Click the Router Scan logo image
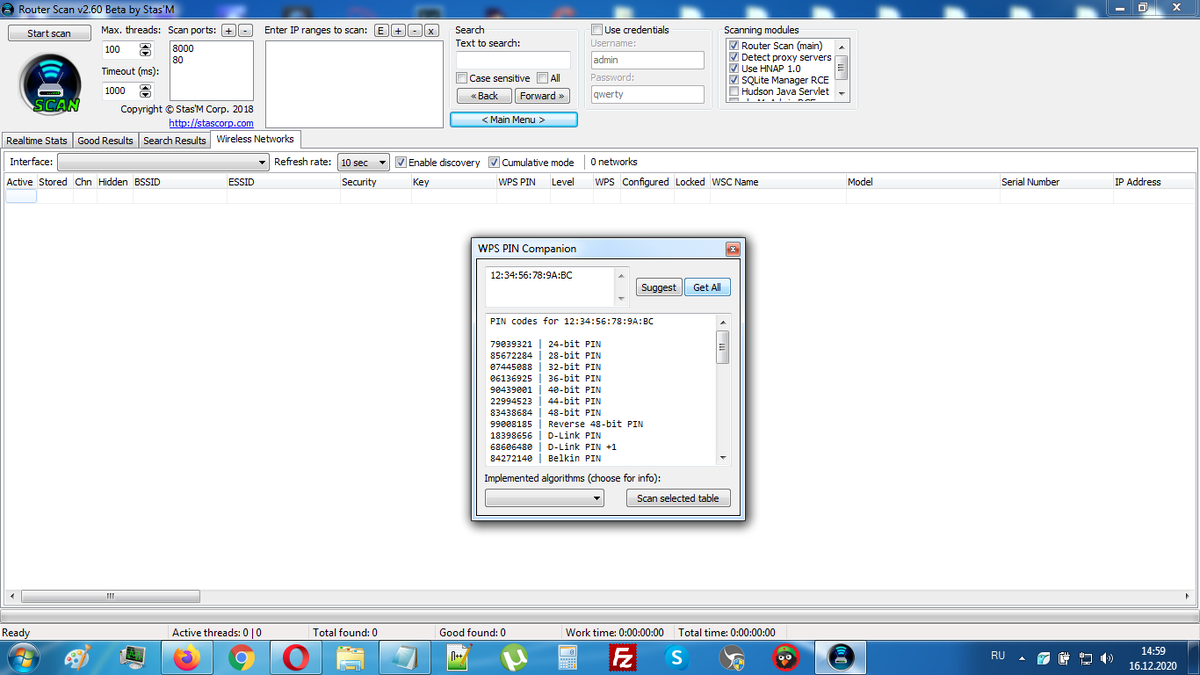 [x=50, y=85]
